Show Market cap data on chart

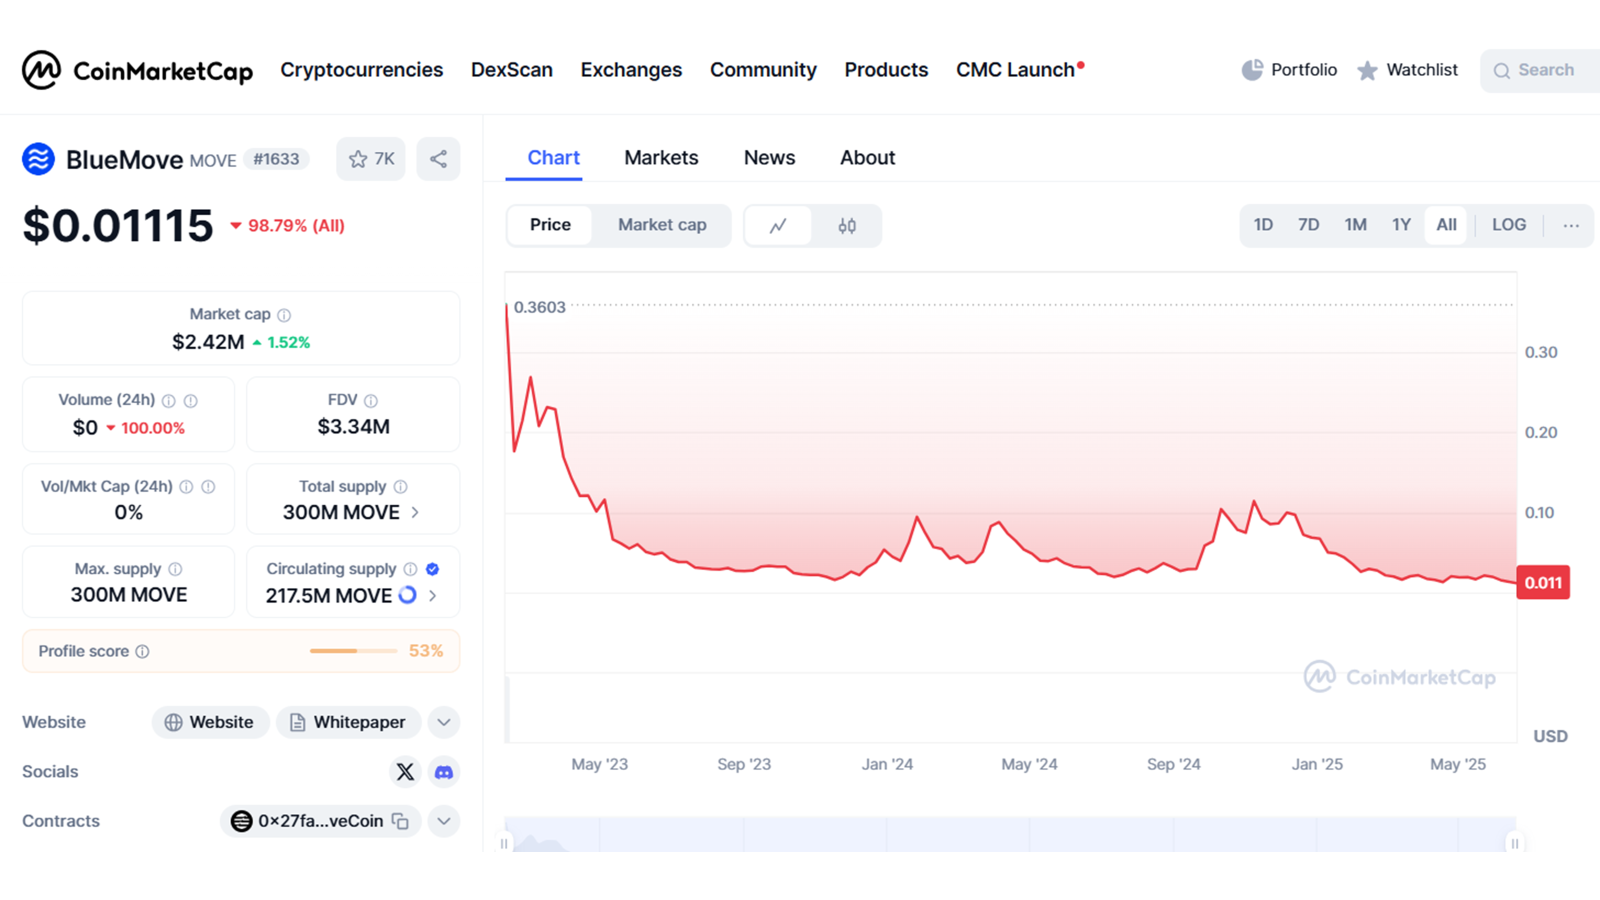[662, 225]
